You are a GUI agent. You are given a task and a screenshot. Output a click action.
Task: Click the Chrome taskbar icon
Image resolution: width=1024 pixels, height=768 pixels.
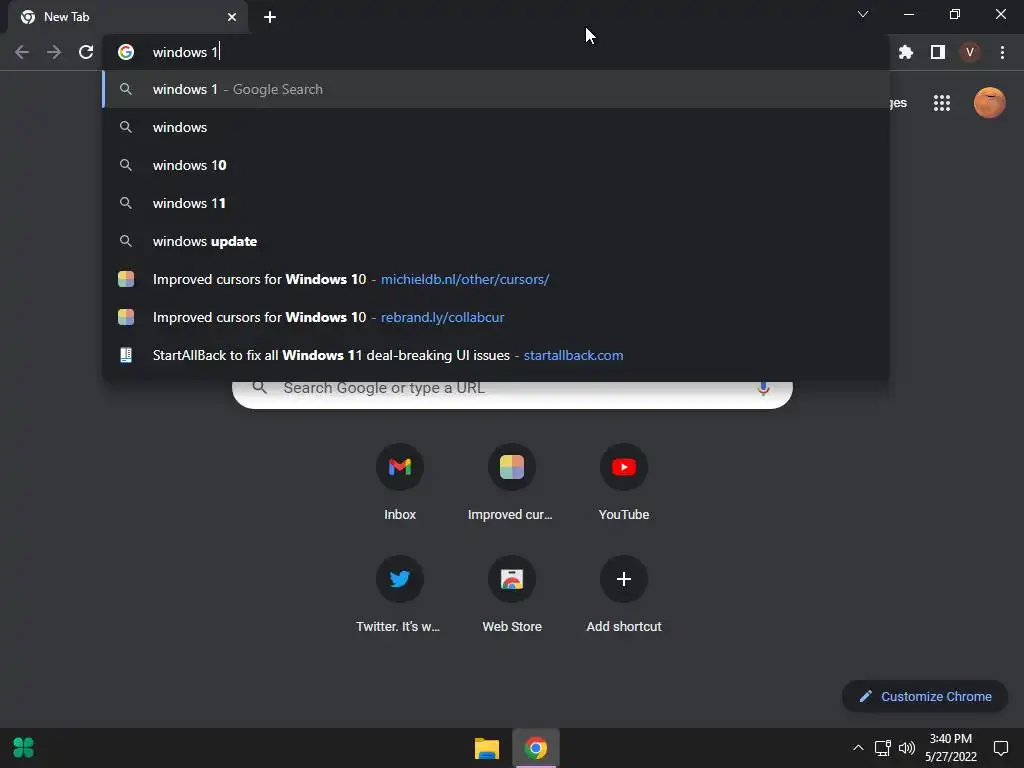[536, 748]
